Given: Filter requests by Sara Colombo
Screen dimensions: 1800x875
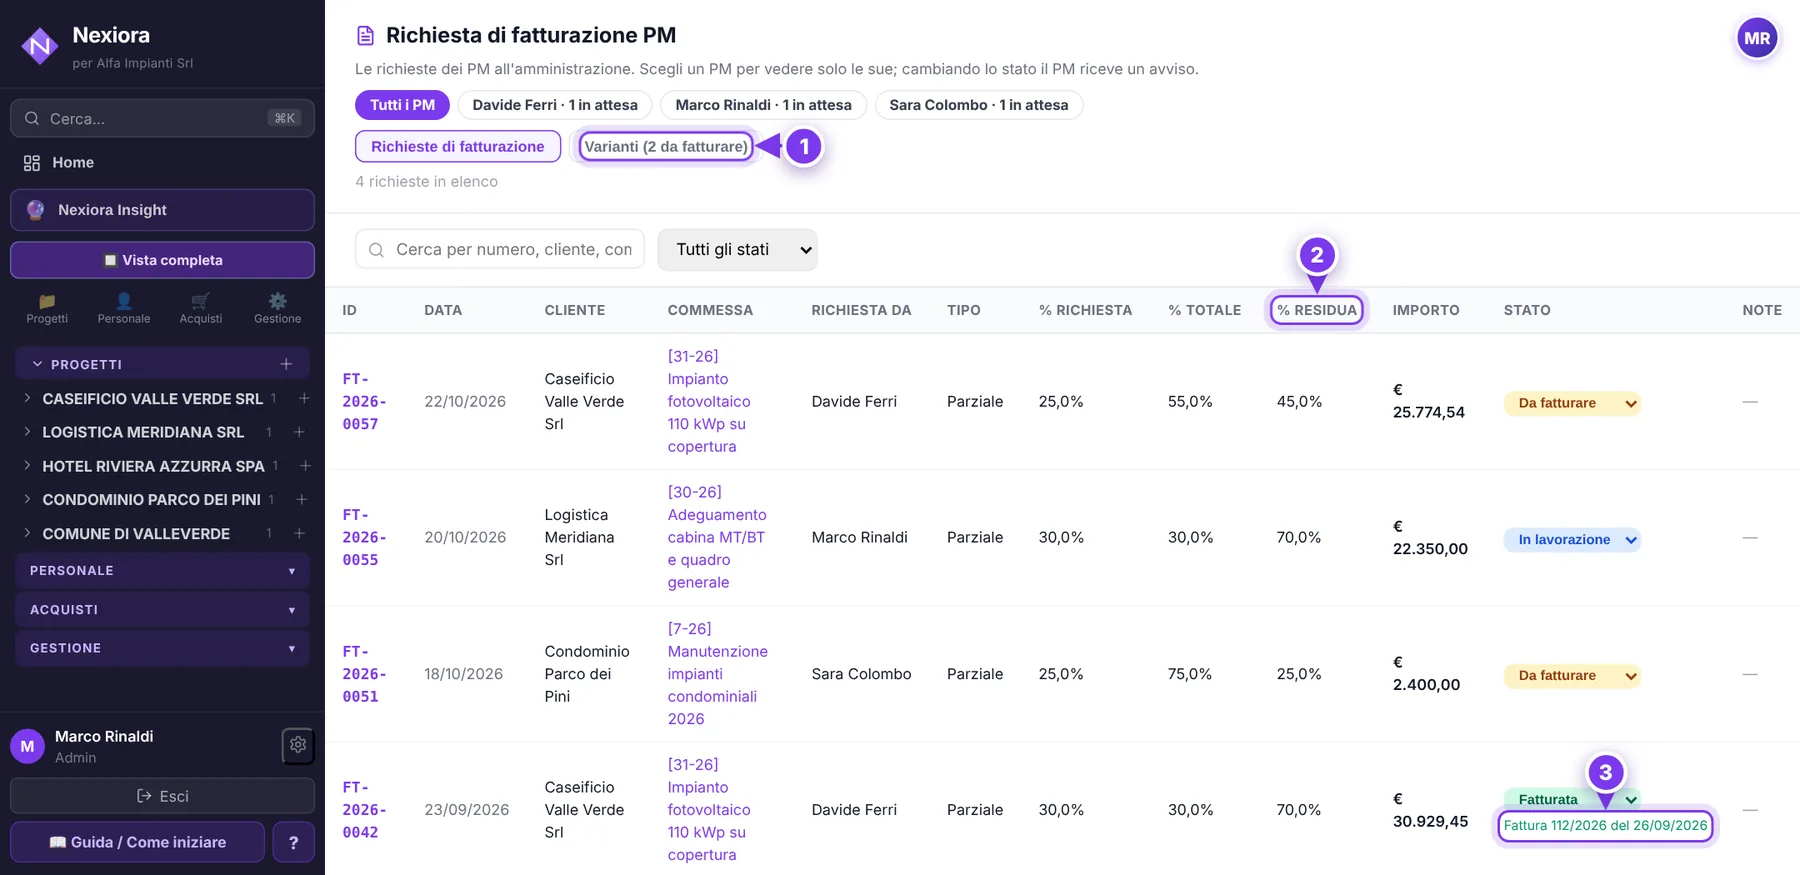Looking at the screenshot, I should click(979, 105).
